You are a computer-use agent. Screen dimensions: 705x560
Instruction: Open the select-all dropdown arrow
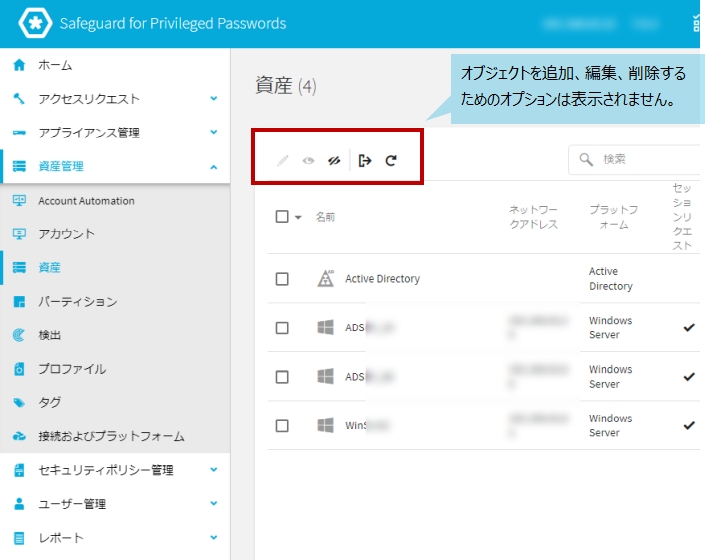pos(298,218)
